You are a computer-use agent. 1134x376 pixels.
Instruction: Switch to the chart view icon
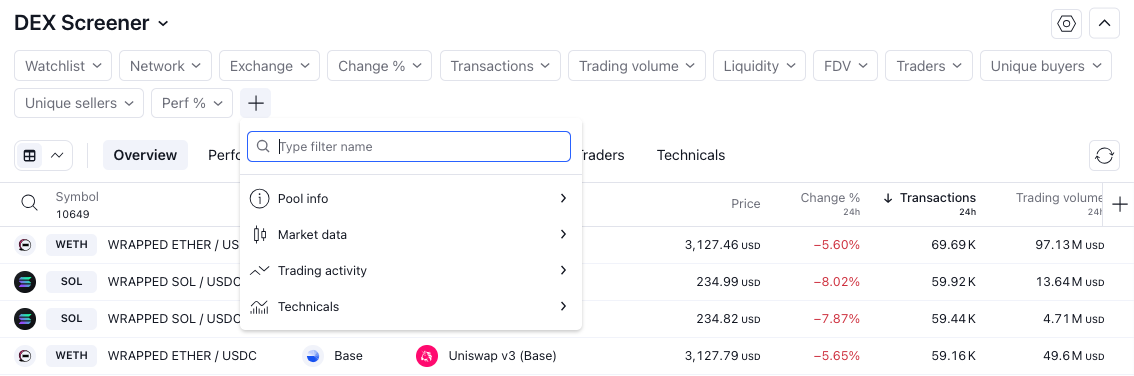[x=56, y=155]
